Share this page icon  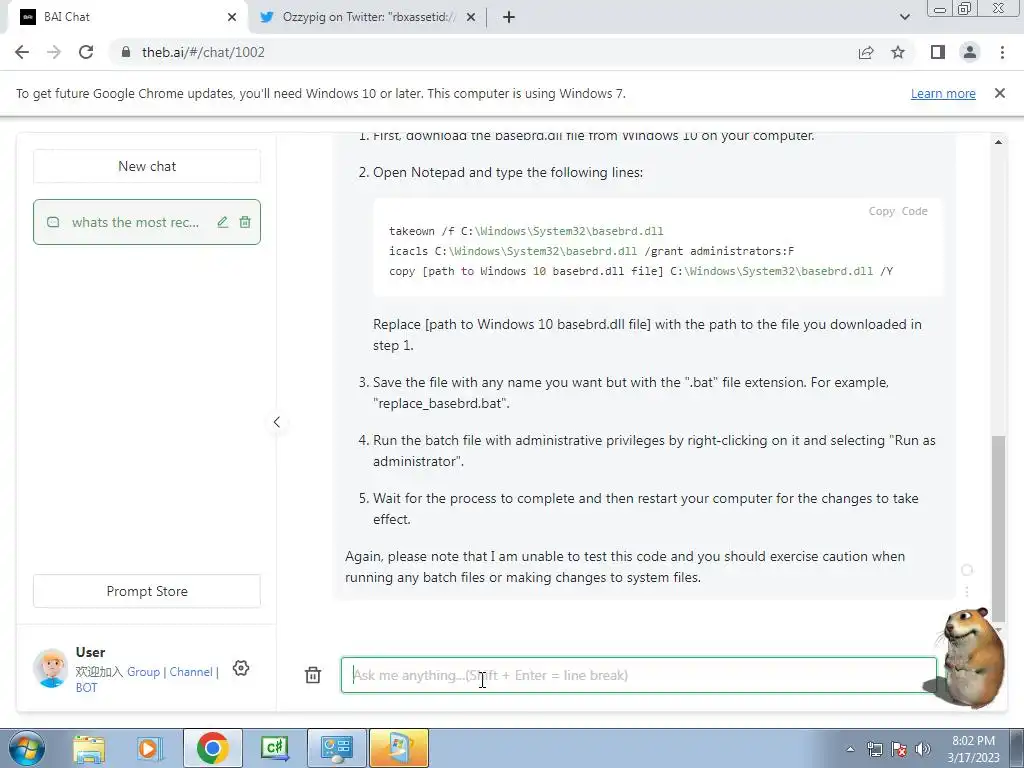[x=866, y=52]
